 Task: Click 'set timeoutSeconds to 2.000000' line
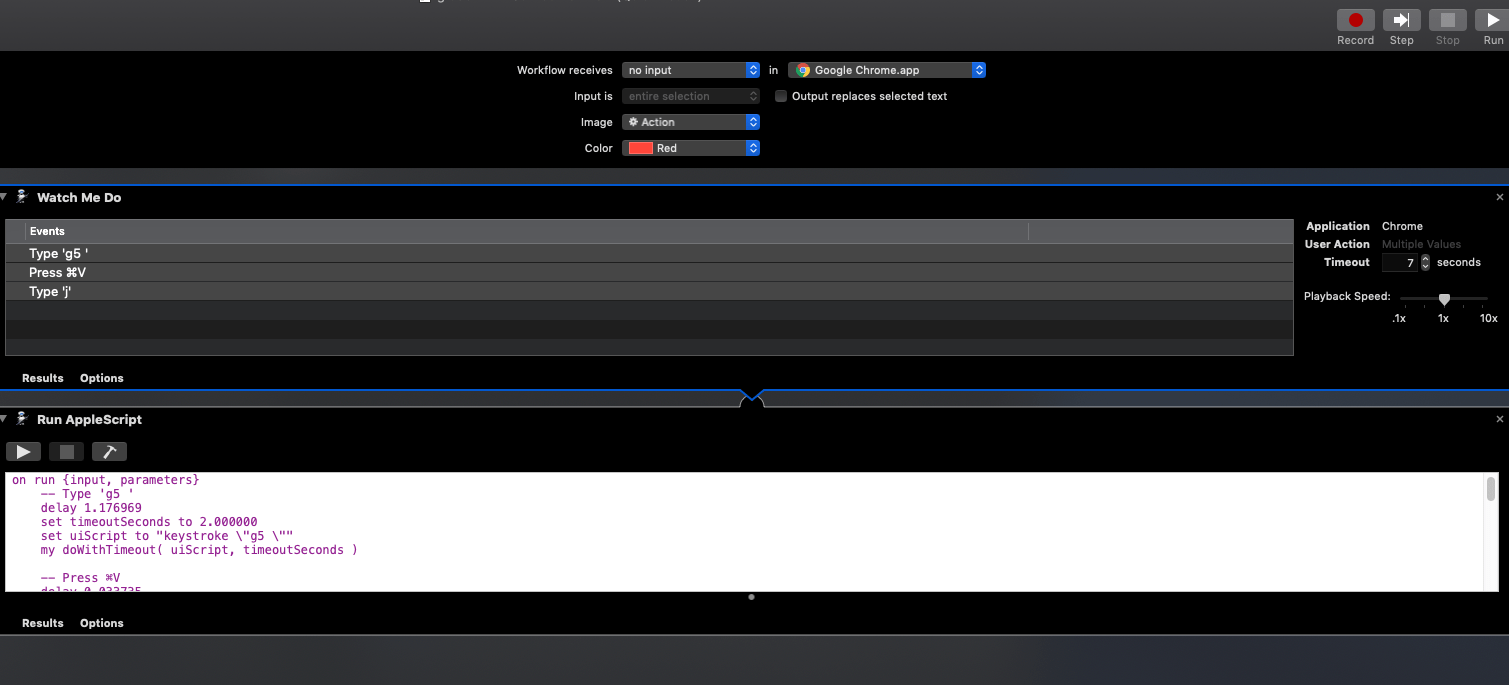click(x=149, y=522)
